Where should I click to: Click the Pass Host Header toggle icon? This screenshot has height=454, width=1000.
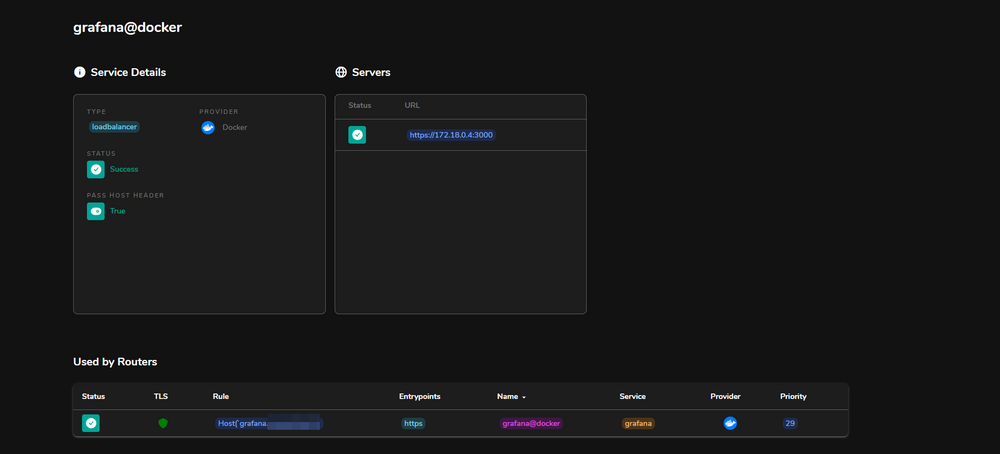click(96, 211)
